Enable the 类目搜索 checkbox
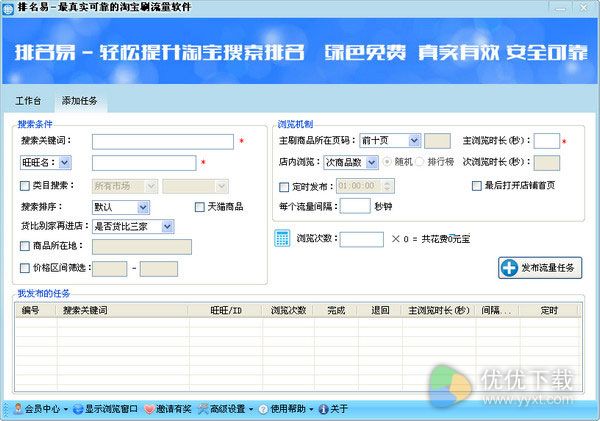This screenshot has height=421, width=600. tap(24, 186)
